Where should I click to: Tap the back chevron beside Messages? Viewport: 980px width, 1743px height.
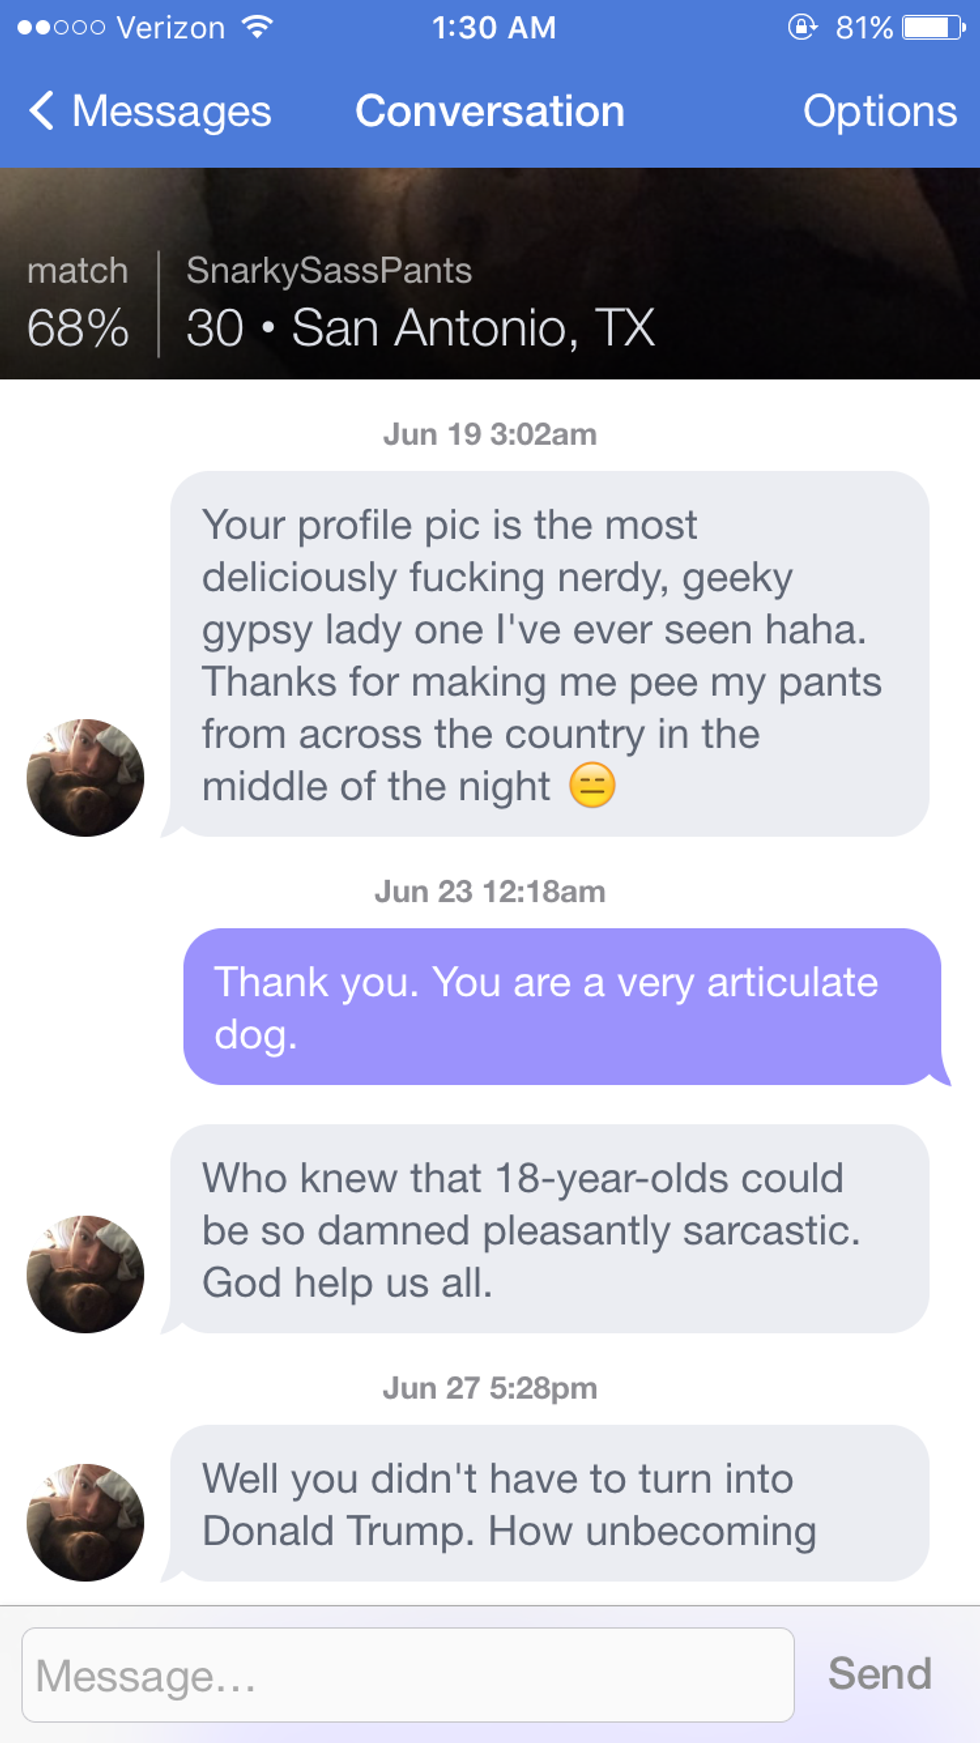(41, 111)
